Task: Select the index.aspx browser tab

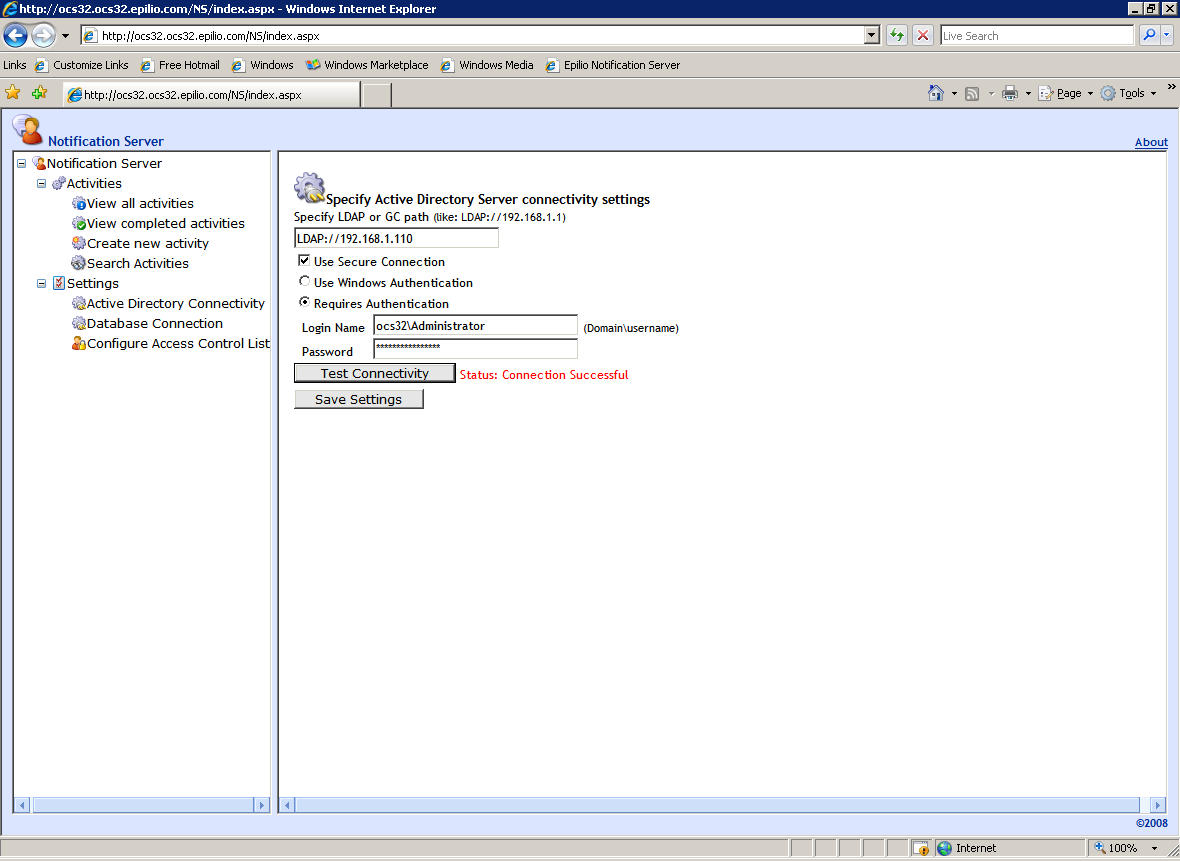Action: coord(211,95)
